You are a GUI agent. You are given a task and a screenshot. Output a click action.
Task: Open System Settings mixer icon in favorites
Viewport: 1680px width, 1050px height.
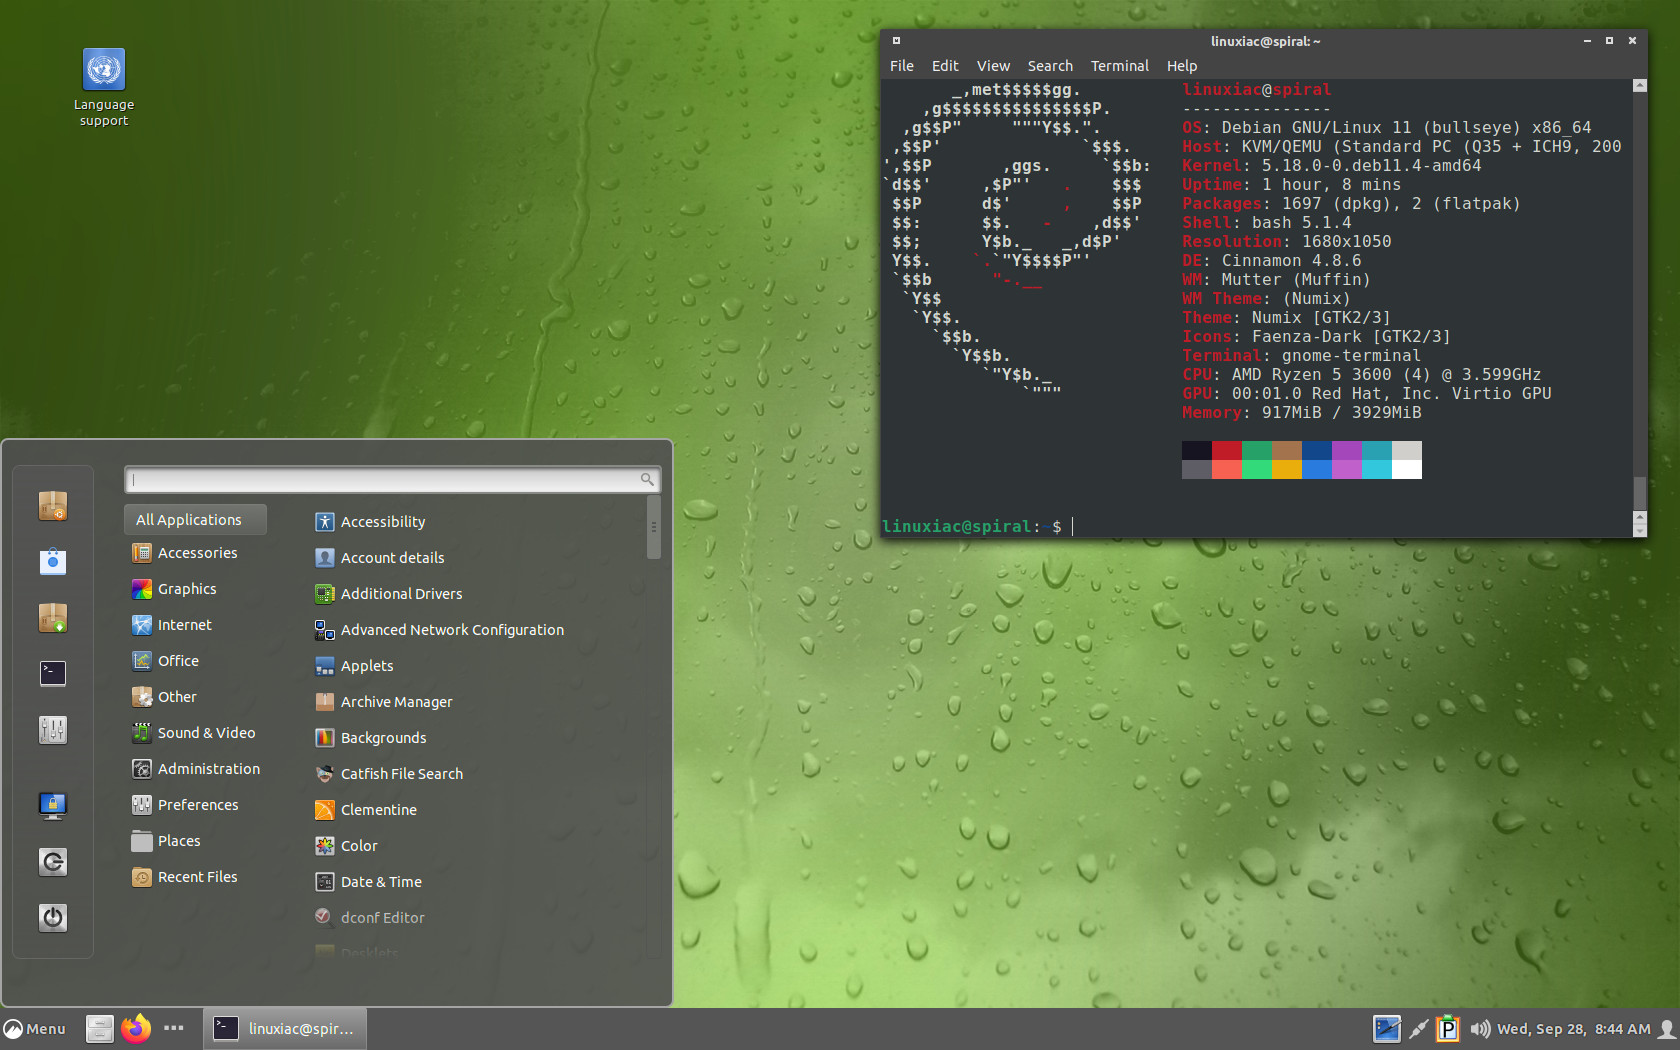click(x=53, y=730)
